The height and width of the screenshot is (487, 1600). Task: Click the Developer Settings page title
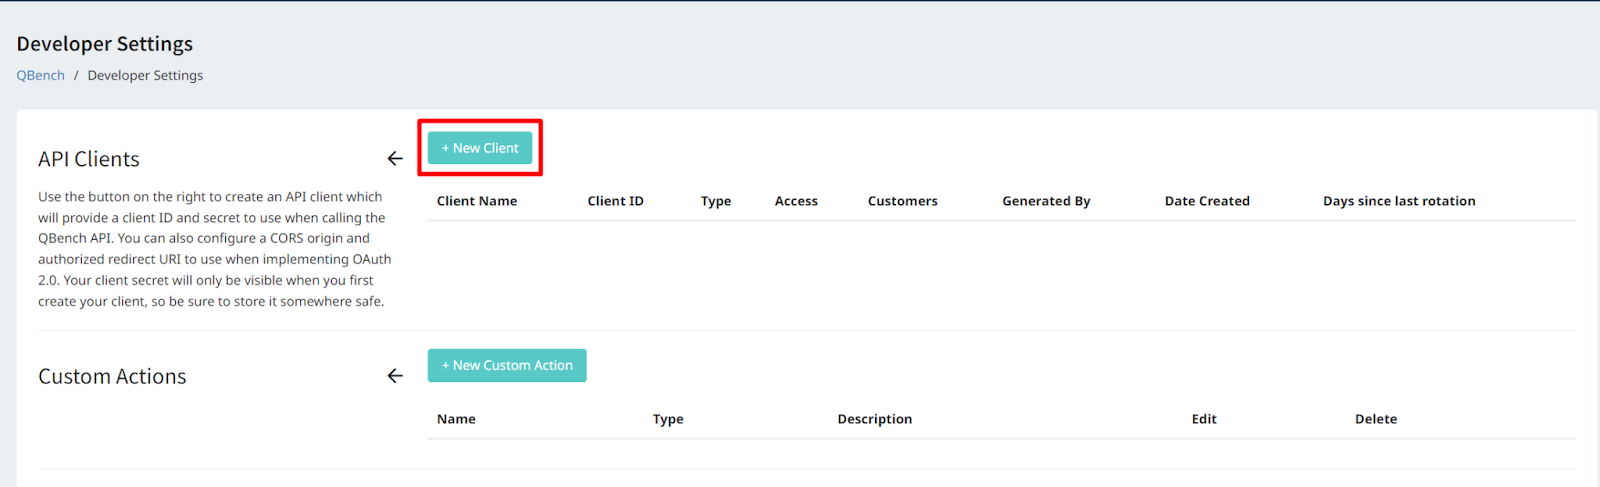pyautogui.click(x=105, y=44)
